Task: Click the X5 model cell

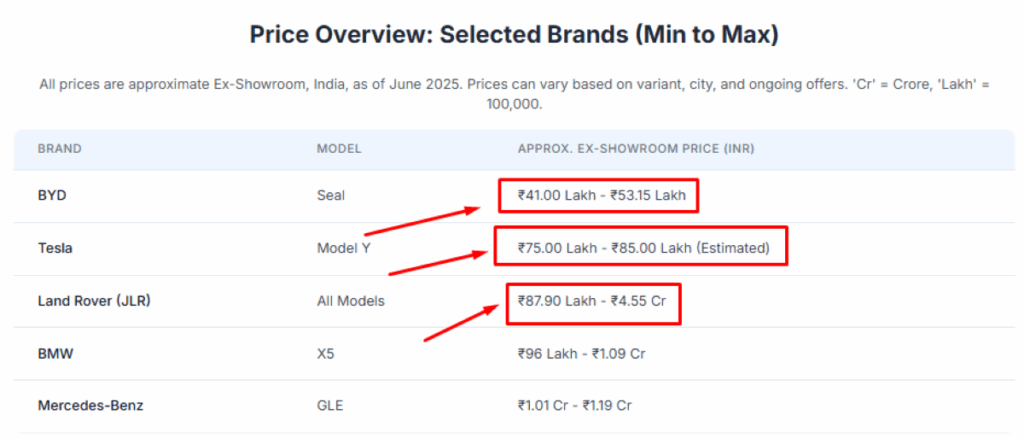Action: 325,354
